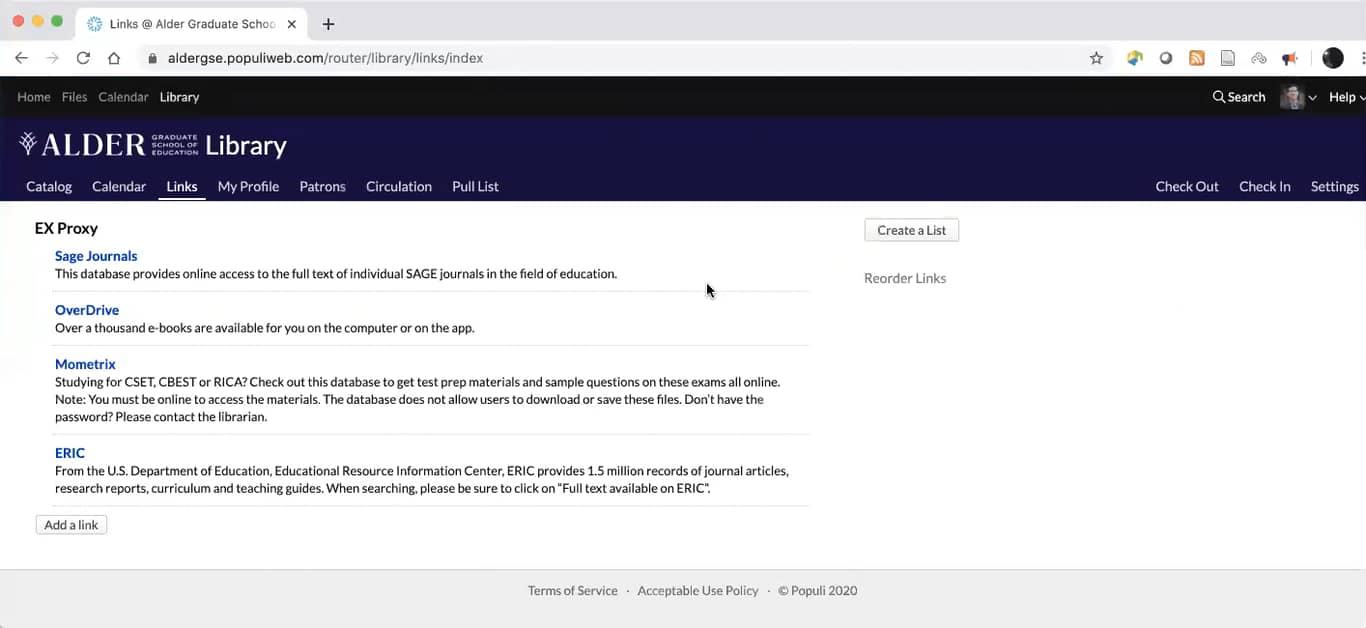Click the Create a List button
Screen dimensions: 1366x628
click(x=911, y=230)
